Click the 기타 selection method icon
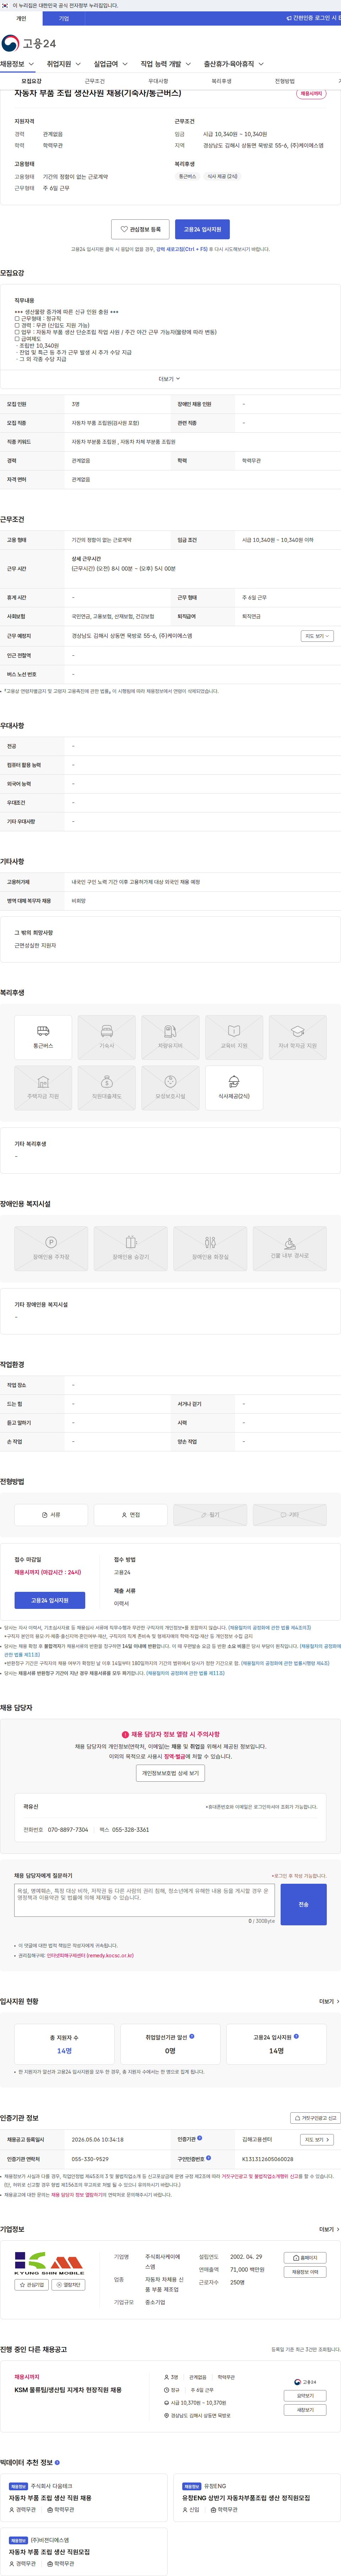Viewport: 341px width, 2576px height. [289, 1515]
